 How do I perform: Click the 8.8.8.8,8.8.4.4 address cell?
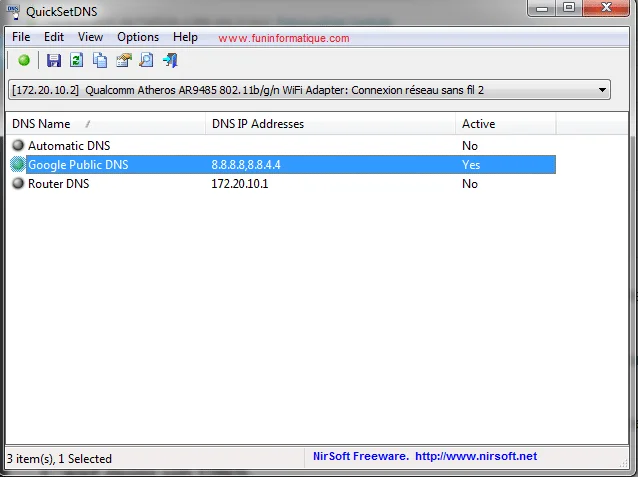(x=246, y=165)
